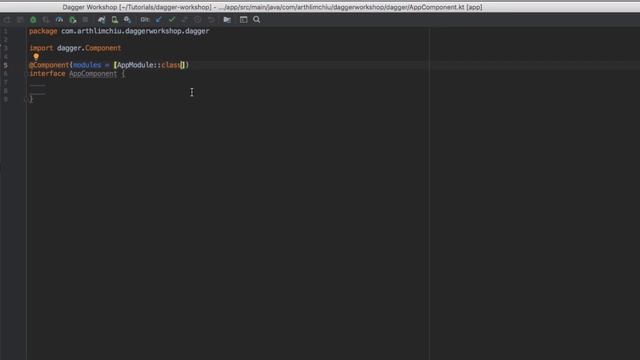640x360 pixels.
Task: Click line number 5 in gutter
Action: point(6,65)
